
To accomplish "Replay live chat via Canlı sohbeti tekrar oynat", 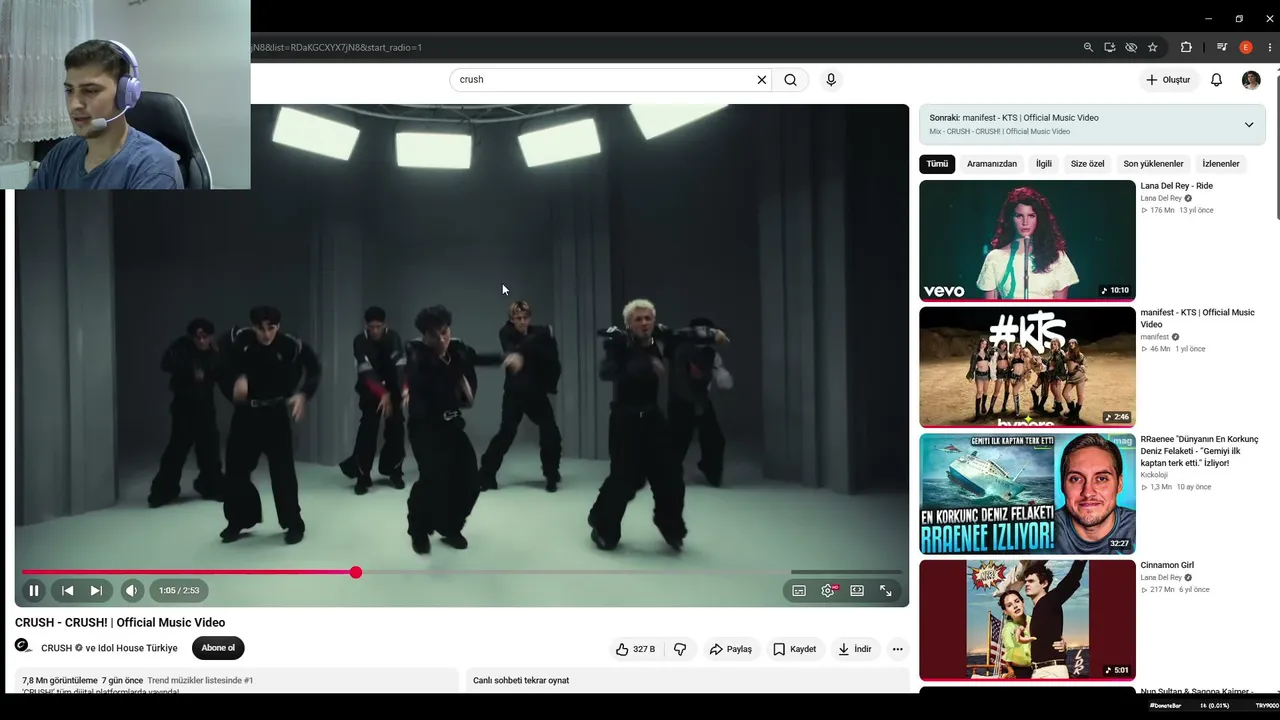I will 521,680.
